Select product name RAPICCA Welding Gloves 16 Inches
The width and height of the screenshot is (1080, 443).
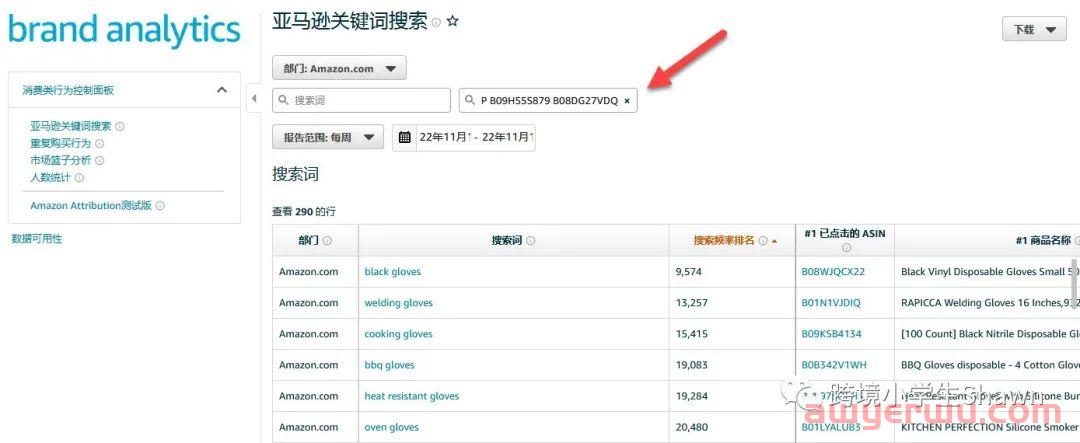(988, 302)
